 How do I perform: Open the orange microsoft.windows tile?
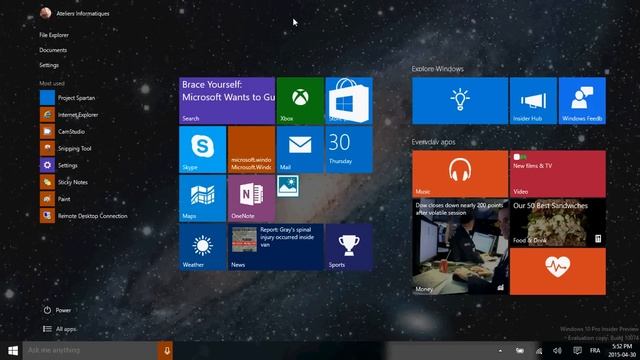pos(251,149)
